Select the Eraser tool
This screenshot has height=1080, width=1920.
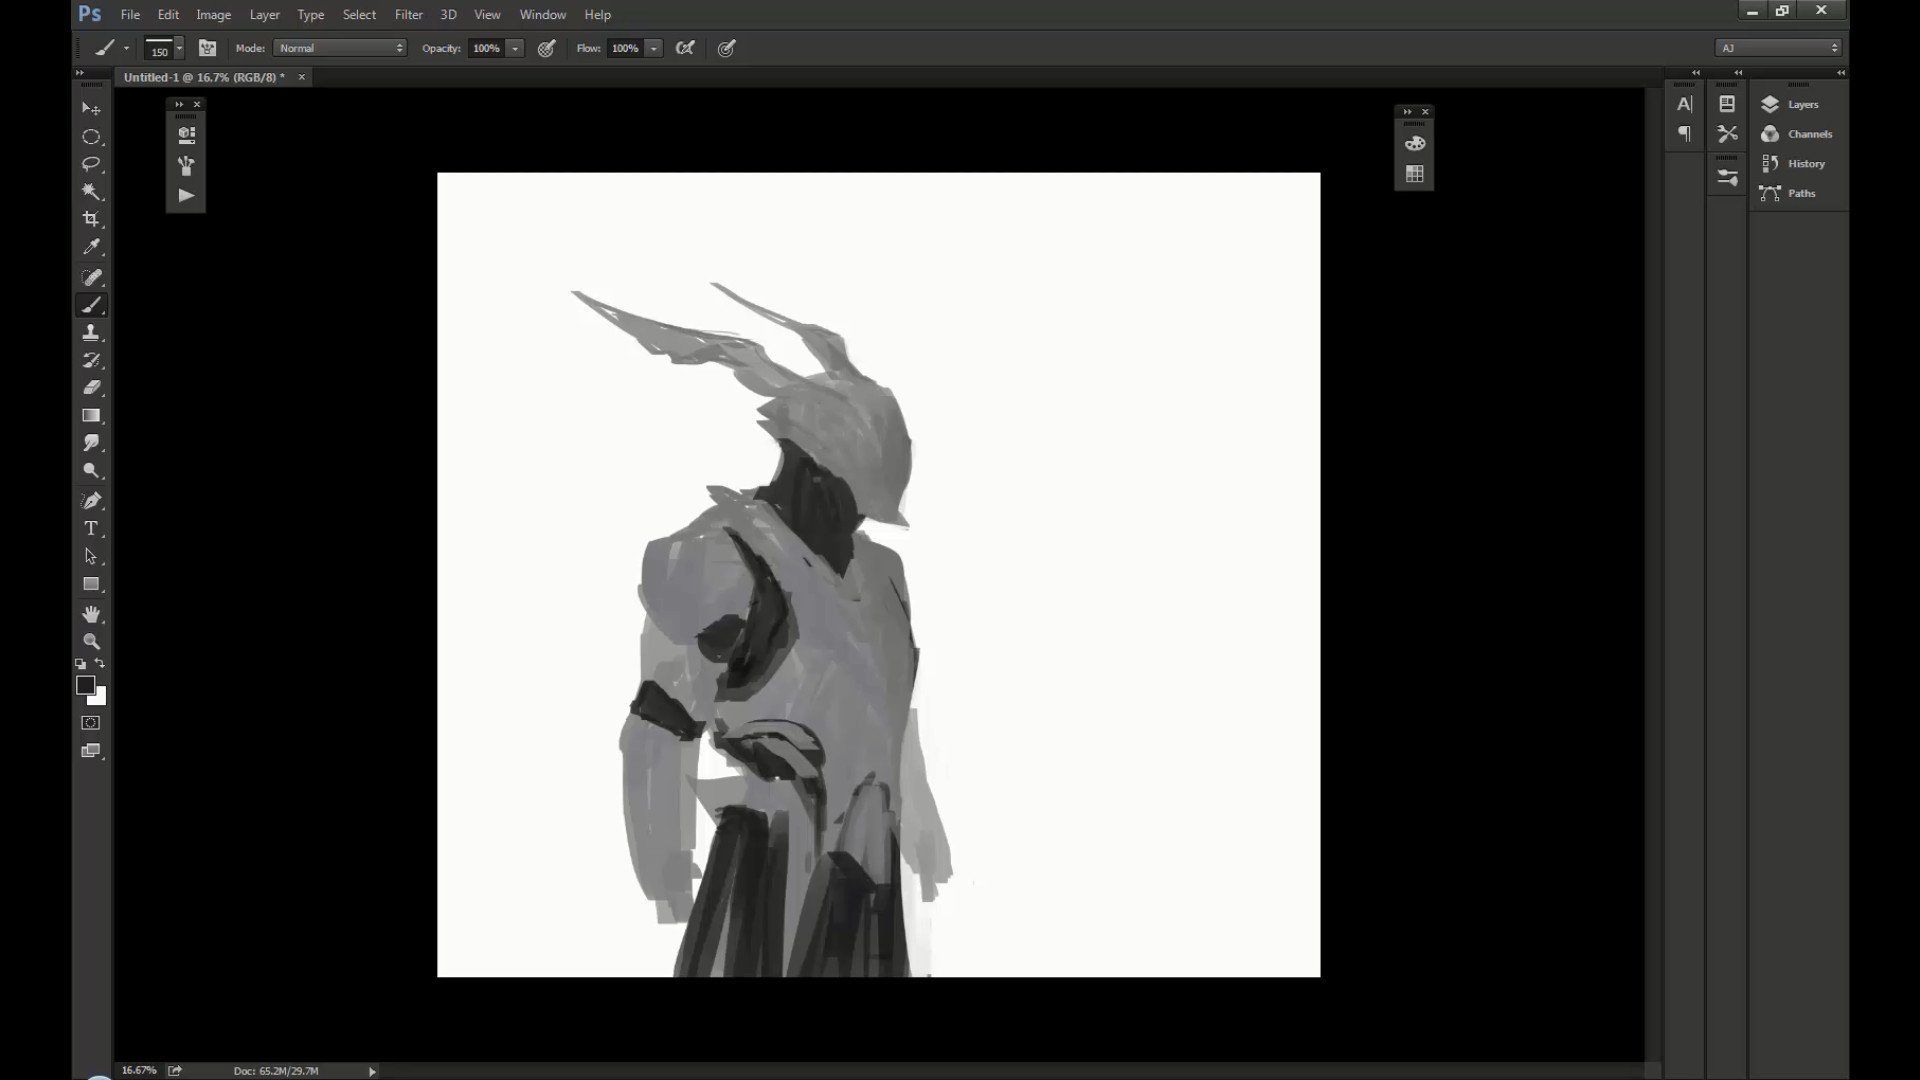pyautogui.click(x=91, y=388)
